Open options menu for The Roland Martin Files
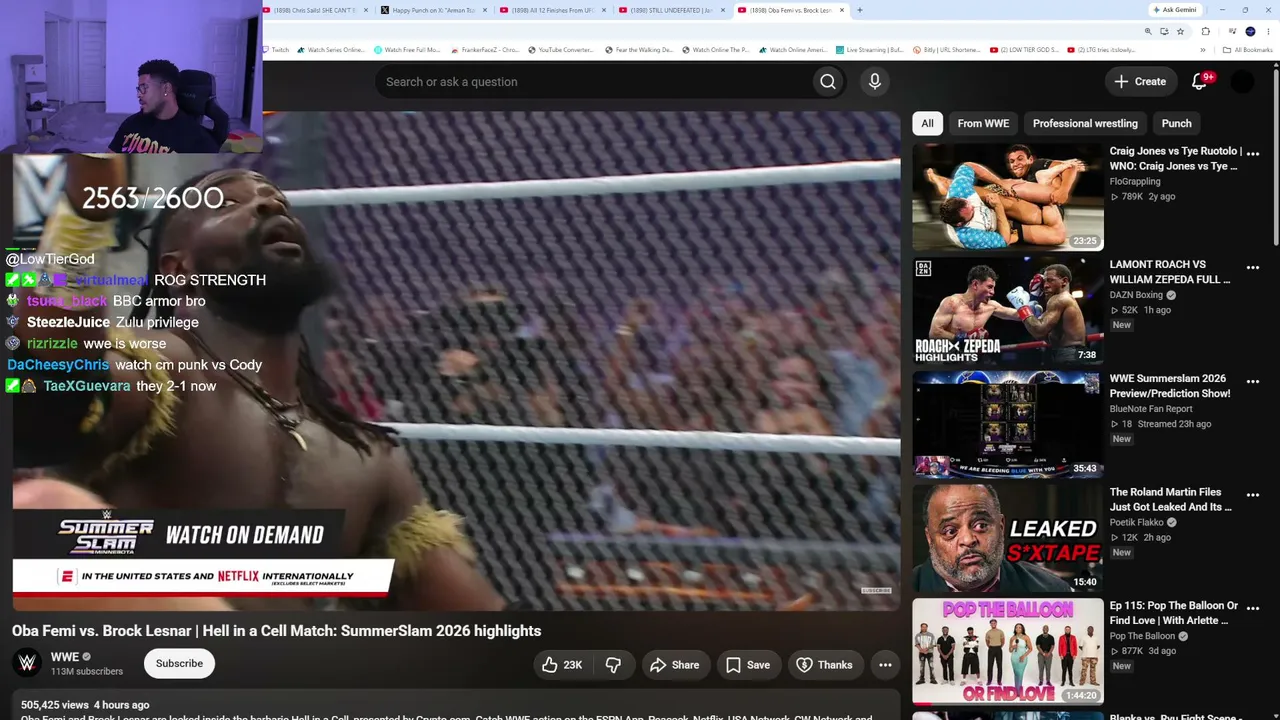Screen dimensions: 1280x720 tap(1253, 495)
